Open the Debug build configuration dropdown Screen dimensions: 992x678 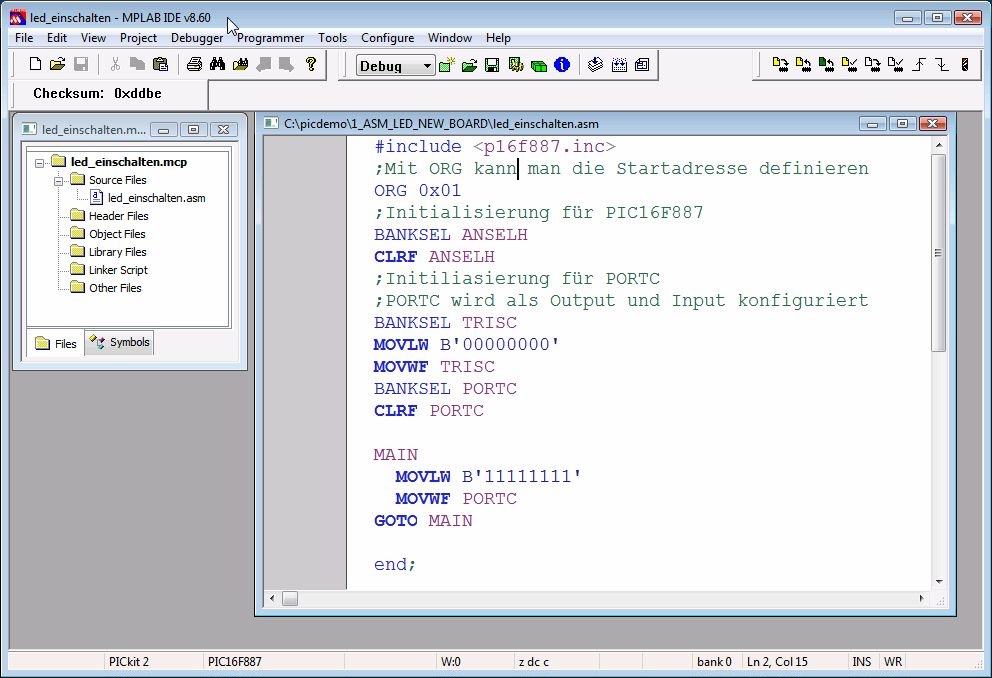(395, 65)
